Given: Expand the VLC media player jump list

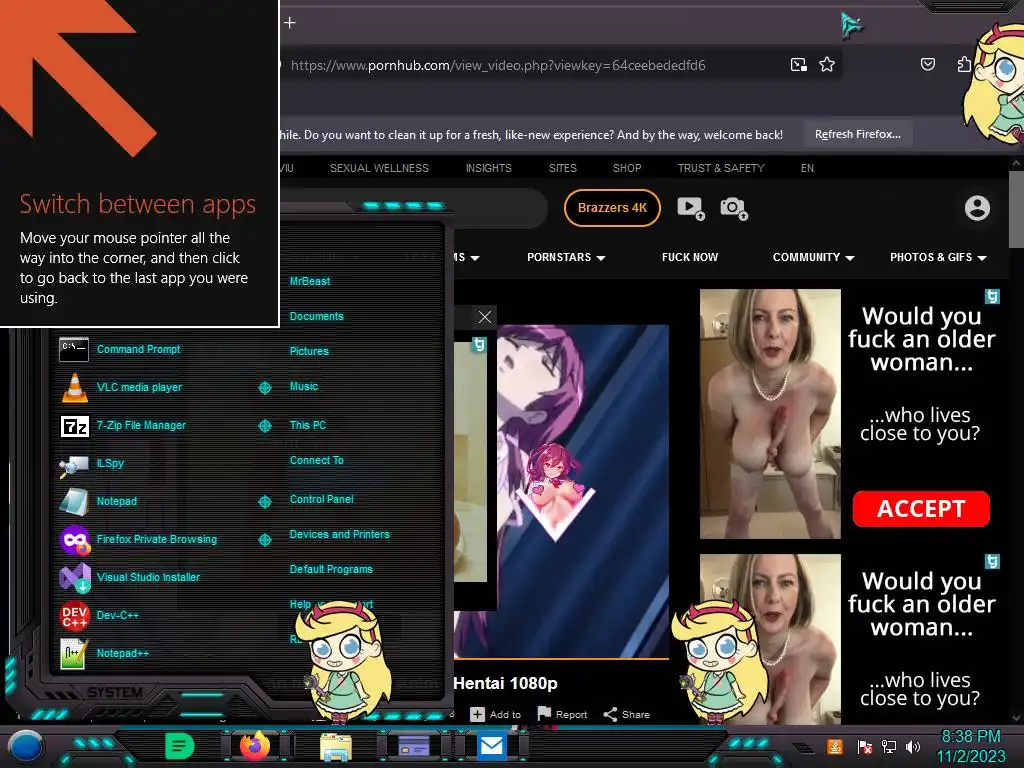Looking at the screenshot, I should coord(264,388).
